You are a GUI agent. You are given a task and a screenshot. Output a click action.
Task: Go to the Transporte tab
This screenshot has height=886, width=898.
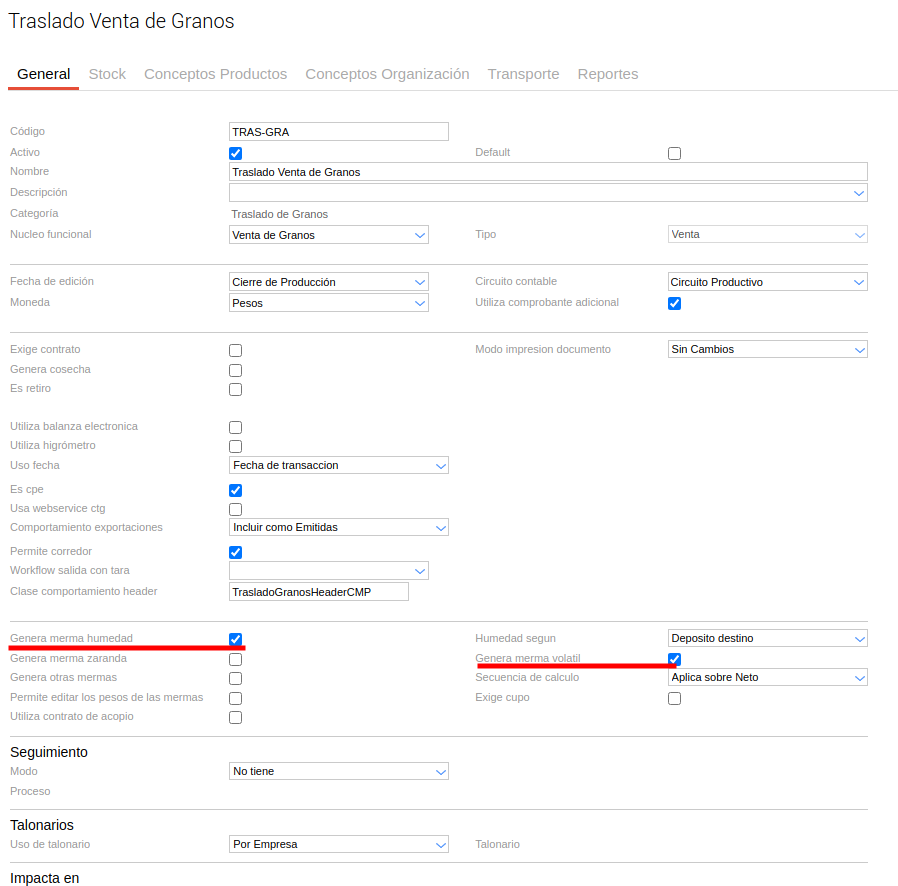tap(523, 74)
